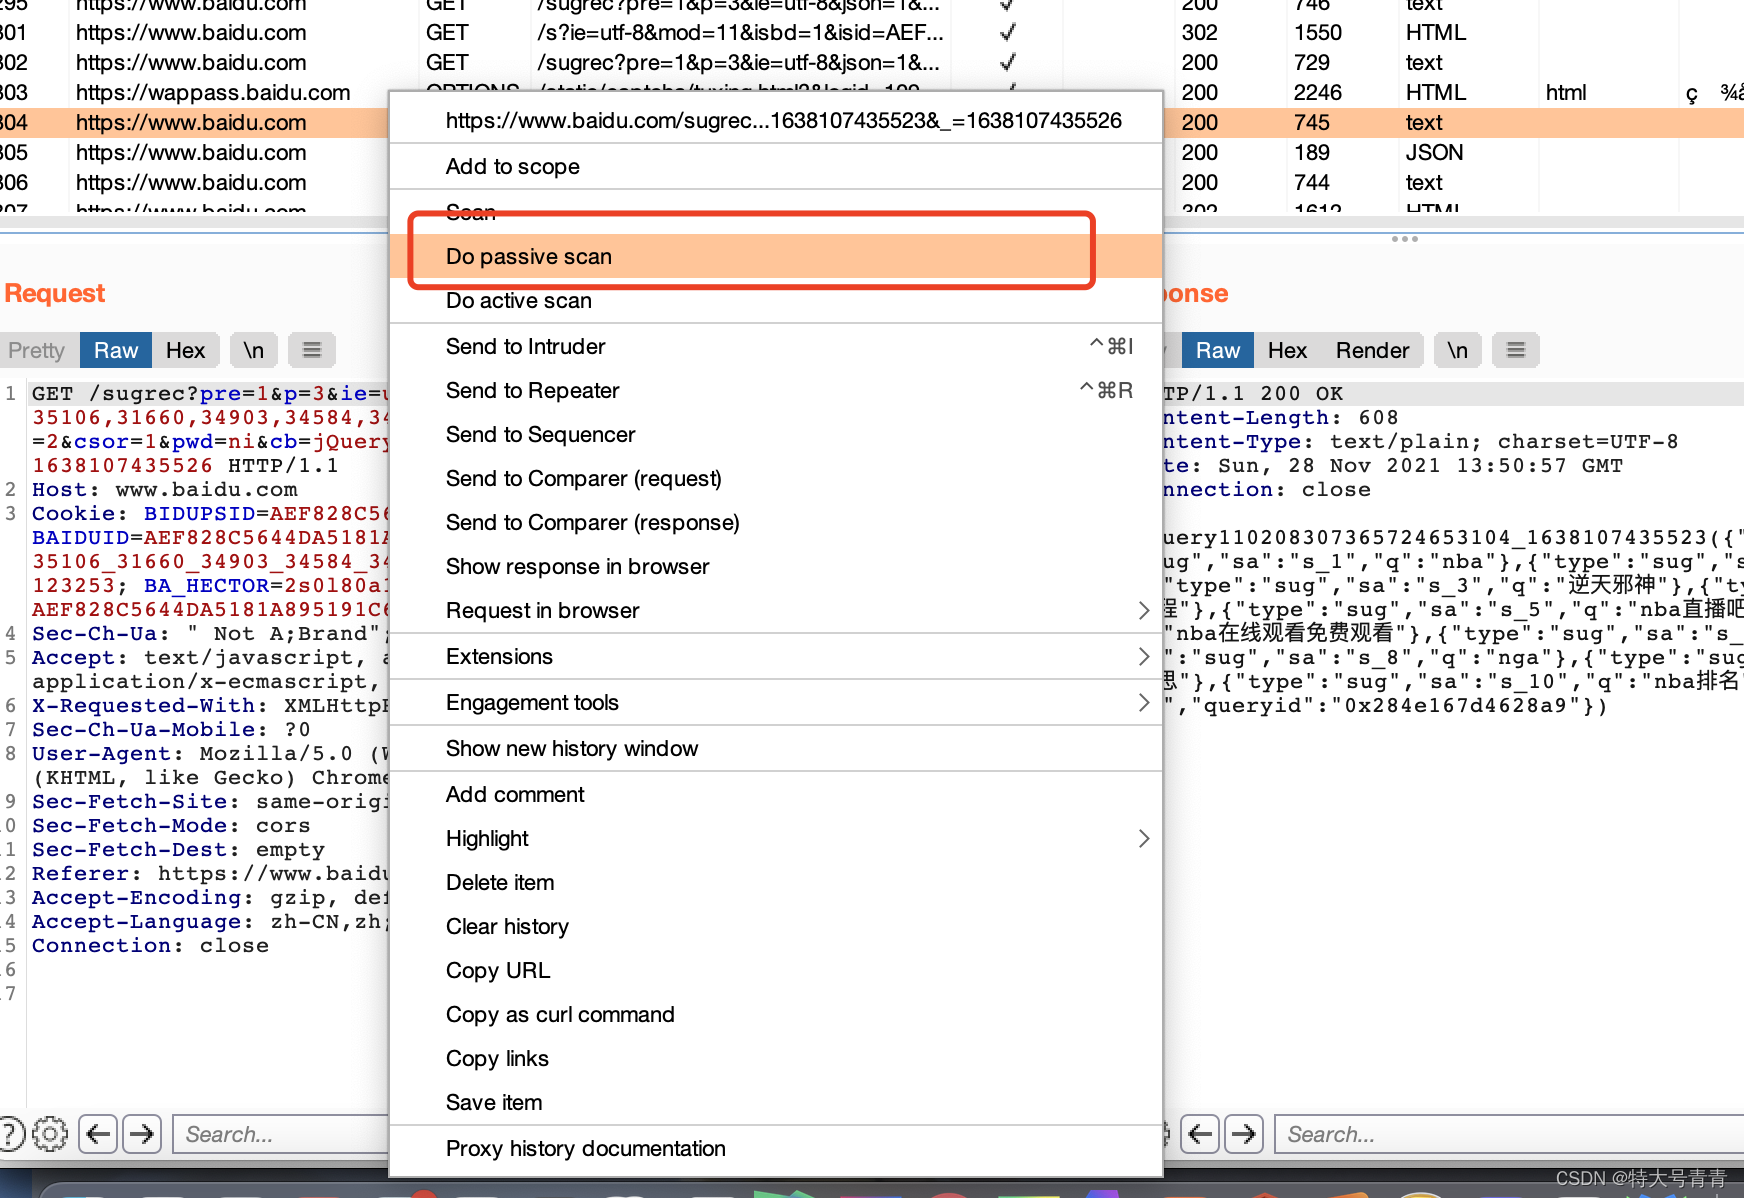Click the request search input field
The height and width of the screenshot is (1198, 1744).
tap(282, 1134)
